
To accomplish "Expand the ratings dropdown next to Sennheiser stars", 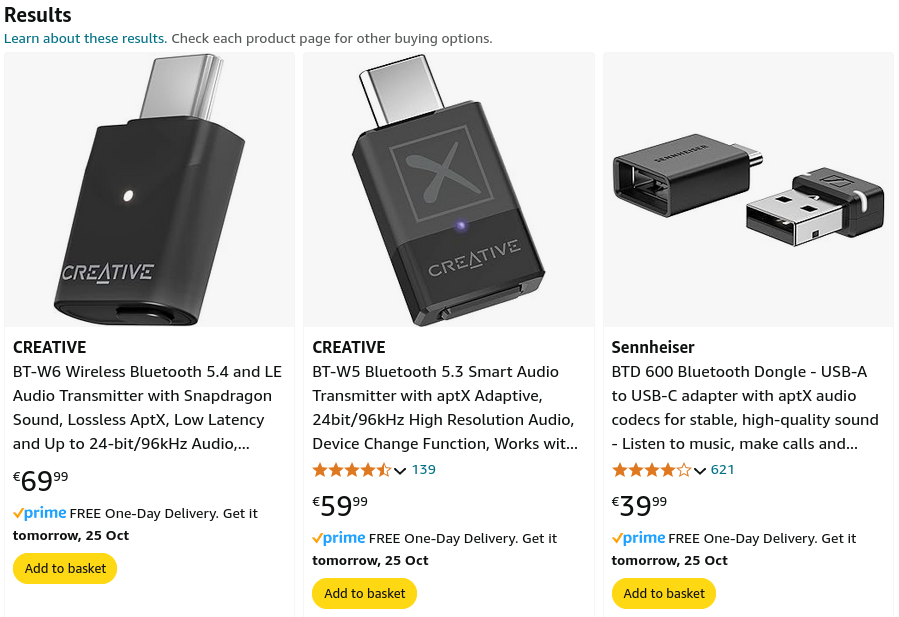I will (698, 471).
